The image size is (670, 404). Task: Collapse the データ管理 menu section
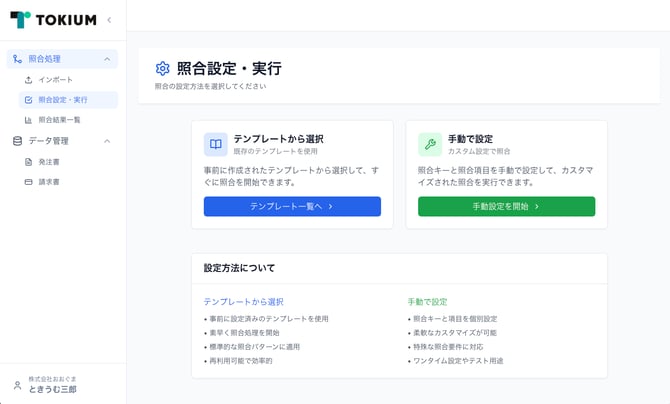(107, 141)
